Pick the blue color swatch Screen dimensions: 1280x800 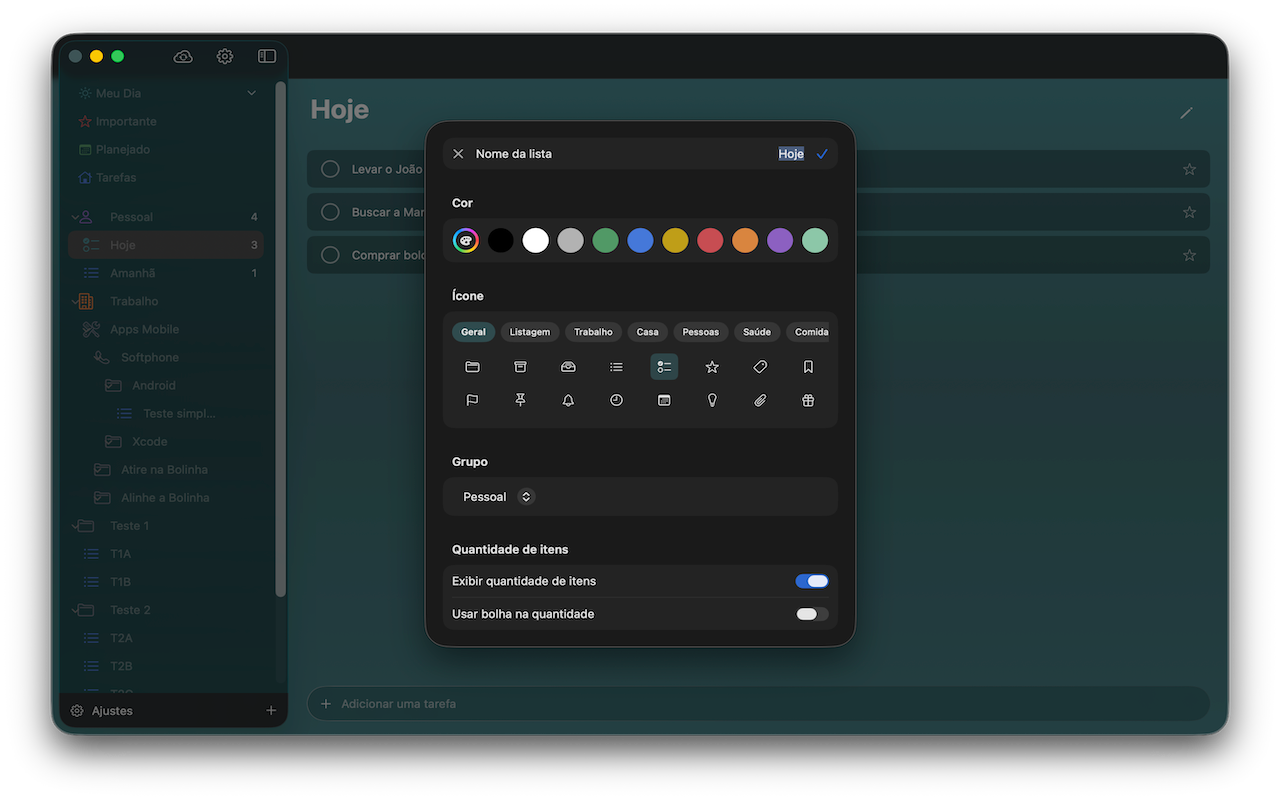point(640,240)
